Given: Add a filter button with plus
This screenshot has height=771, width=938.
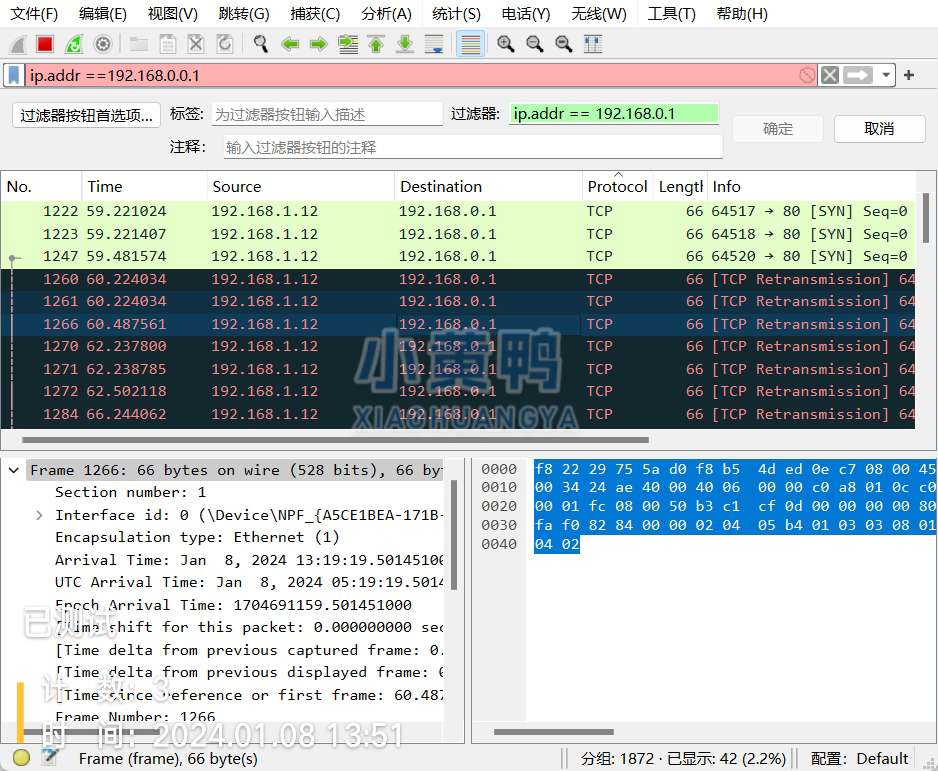Looking at the screenshot, I should 909,75.
